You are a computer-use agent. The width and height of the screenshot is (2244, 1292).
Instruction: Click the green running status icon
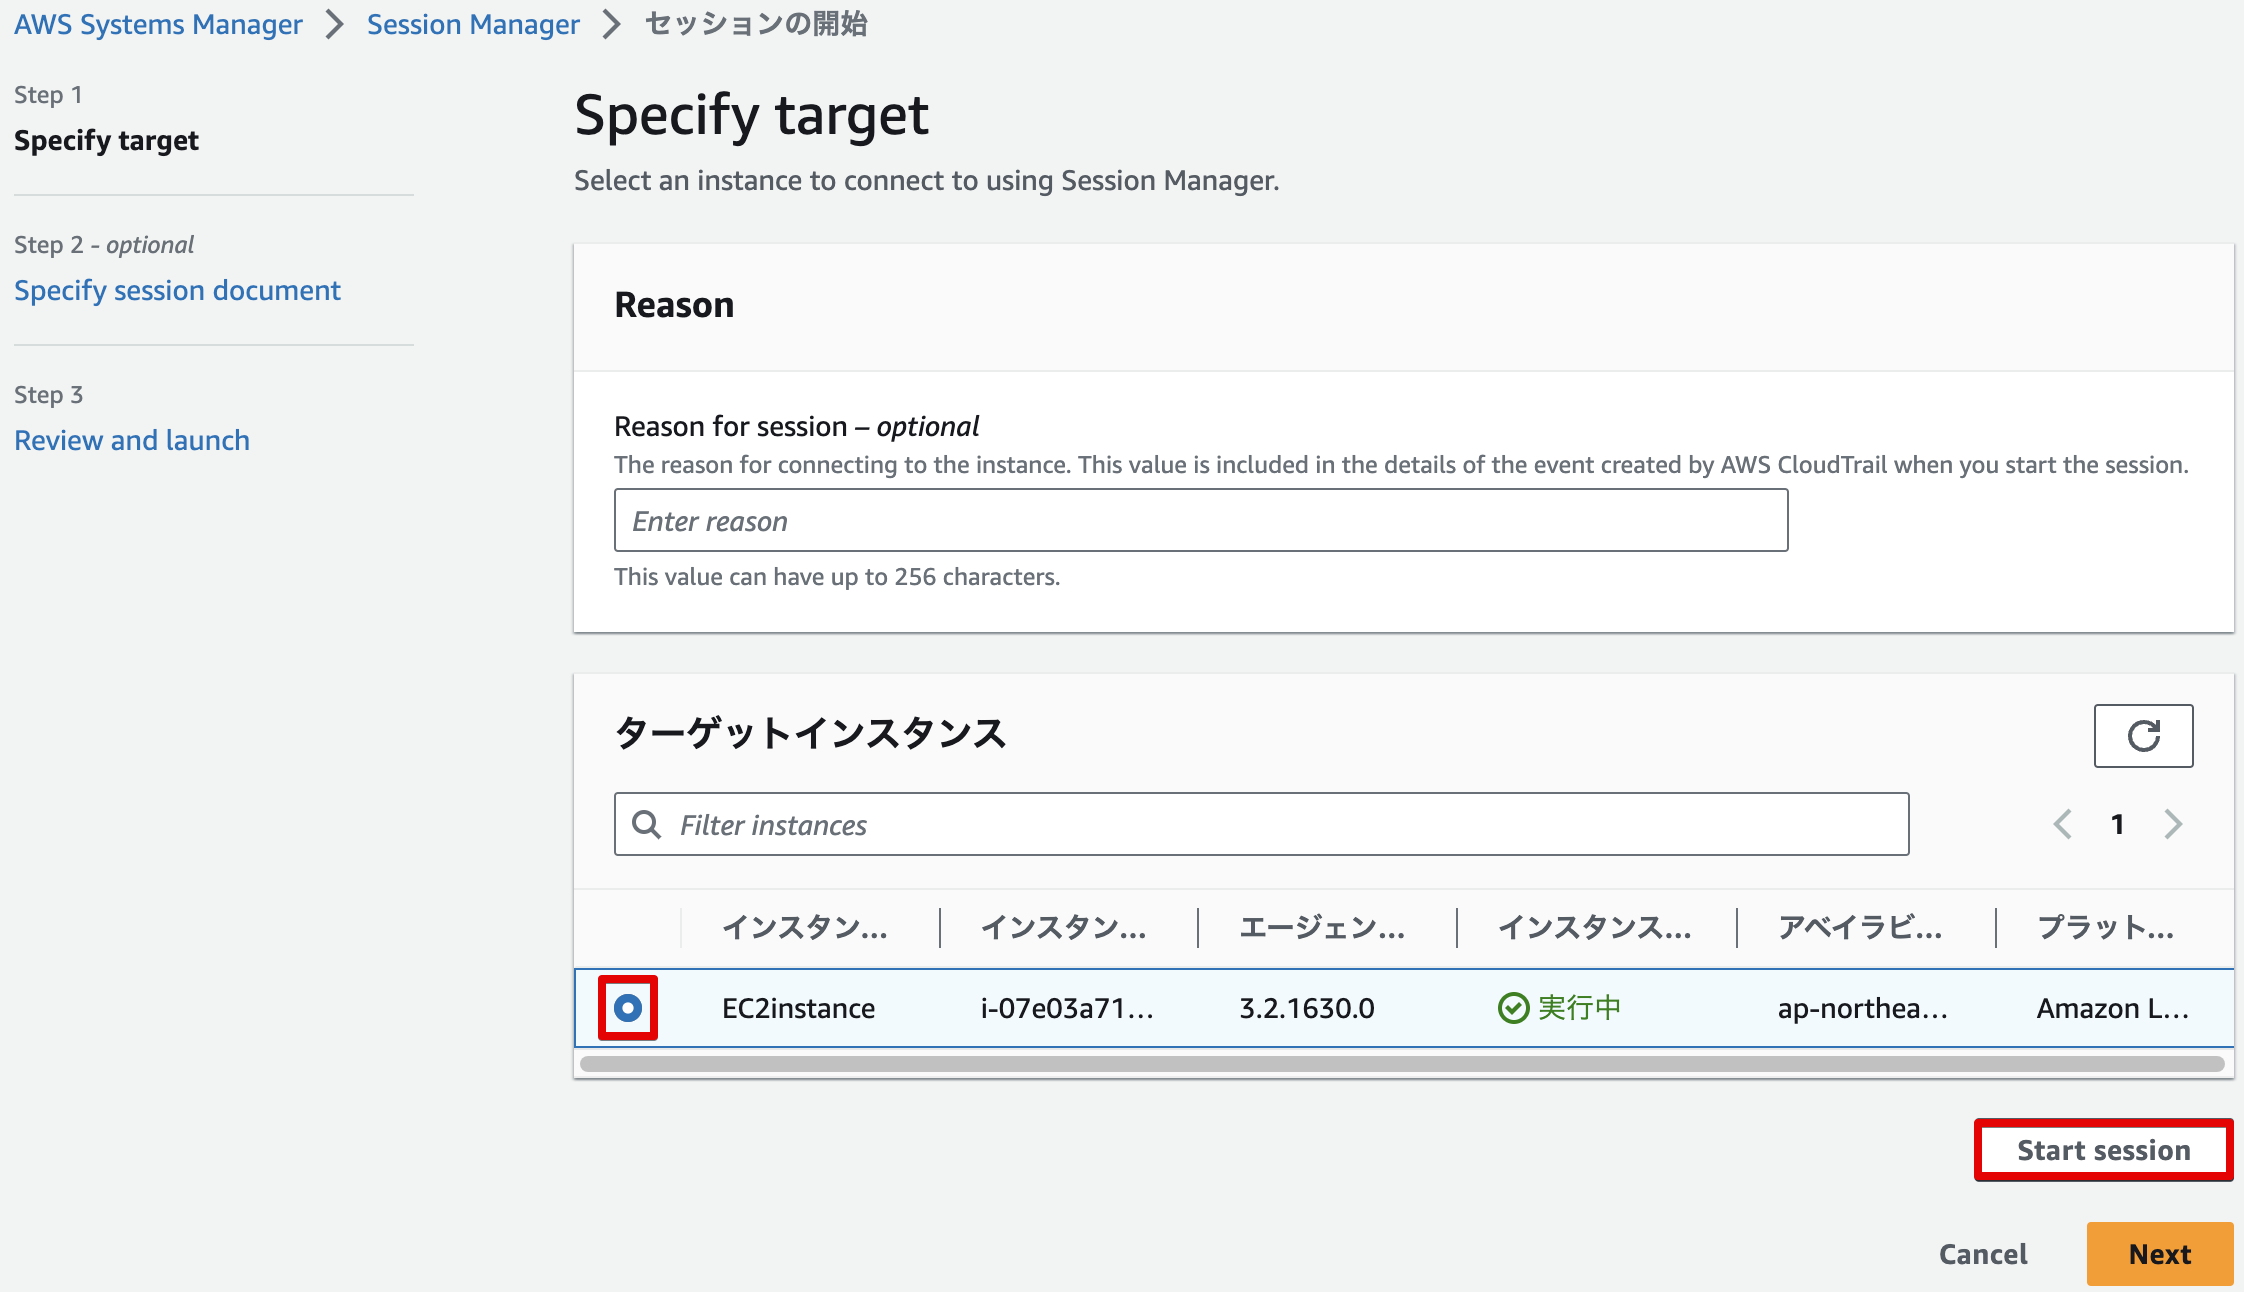tap(1512, 1008)
